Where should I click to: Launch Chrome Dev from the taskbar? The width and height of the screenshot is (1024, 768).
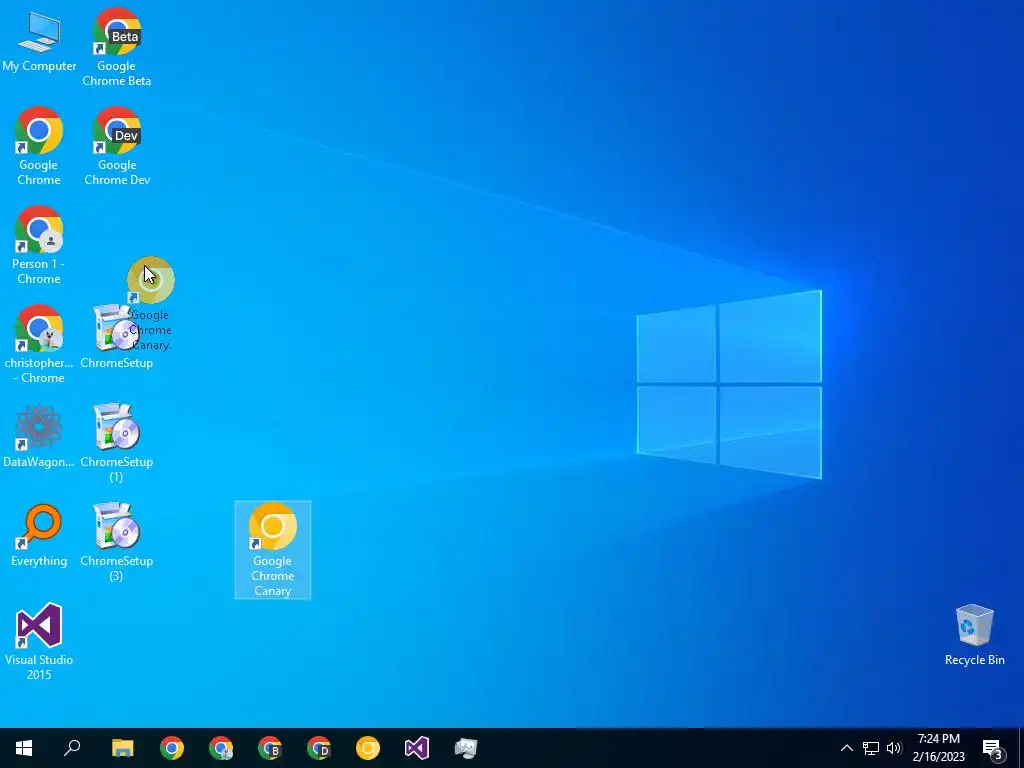pyautogui.click(x=319, y=748)
